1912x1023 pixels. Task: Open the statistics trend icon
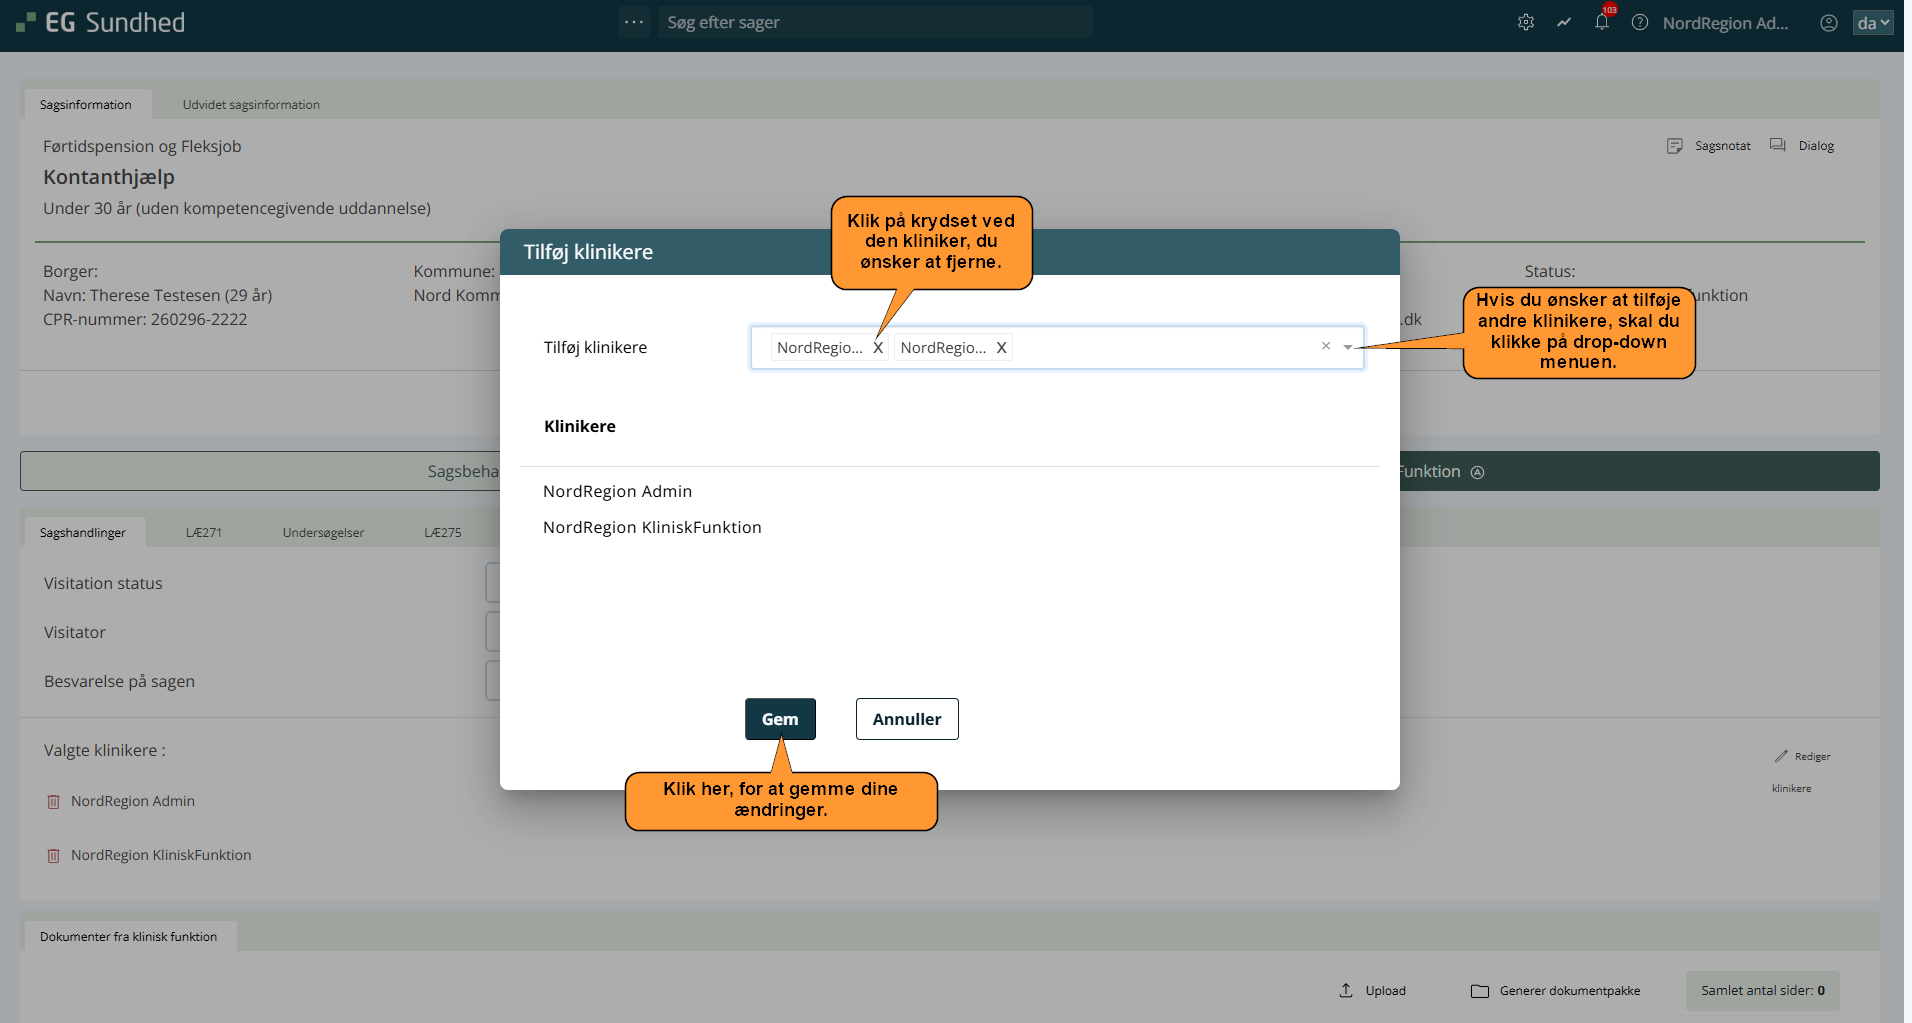click(x=1564, y=22)
